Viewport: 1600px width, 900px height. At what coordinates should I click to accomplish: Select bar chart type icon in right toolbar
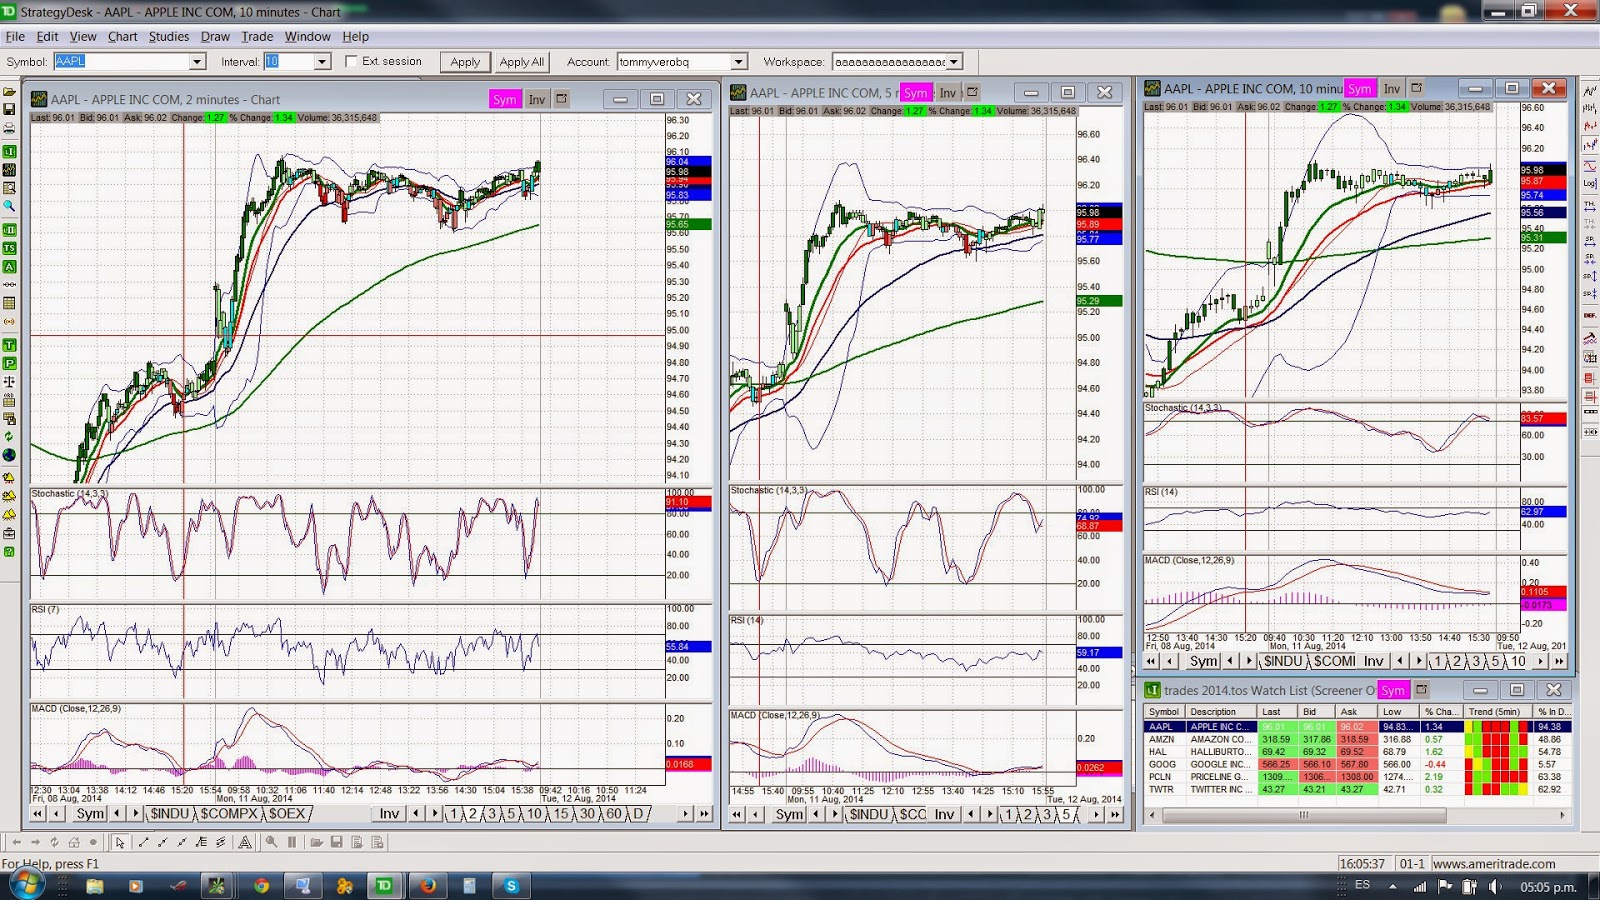point(1590,109)
